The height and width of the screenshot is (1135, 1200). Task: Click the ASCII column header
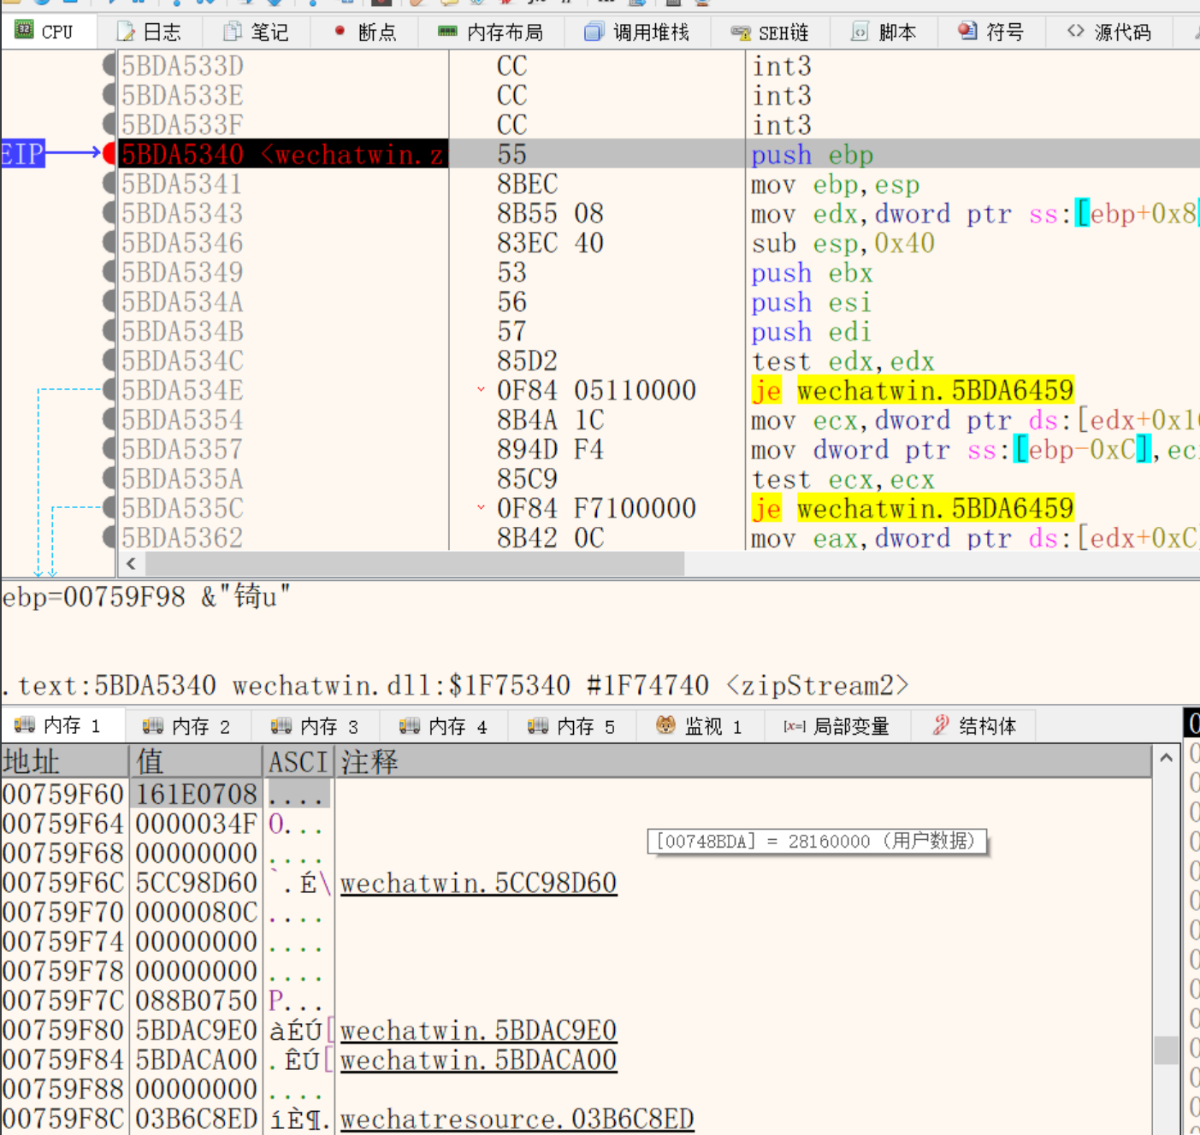[298, 762]
